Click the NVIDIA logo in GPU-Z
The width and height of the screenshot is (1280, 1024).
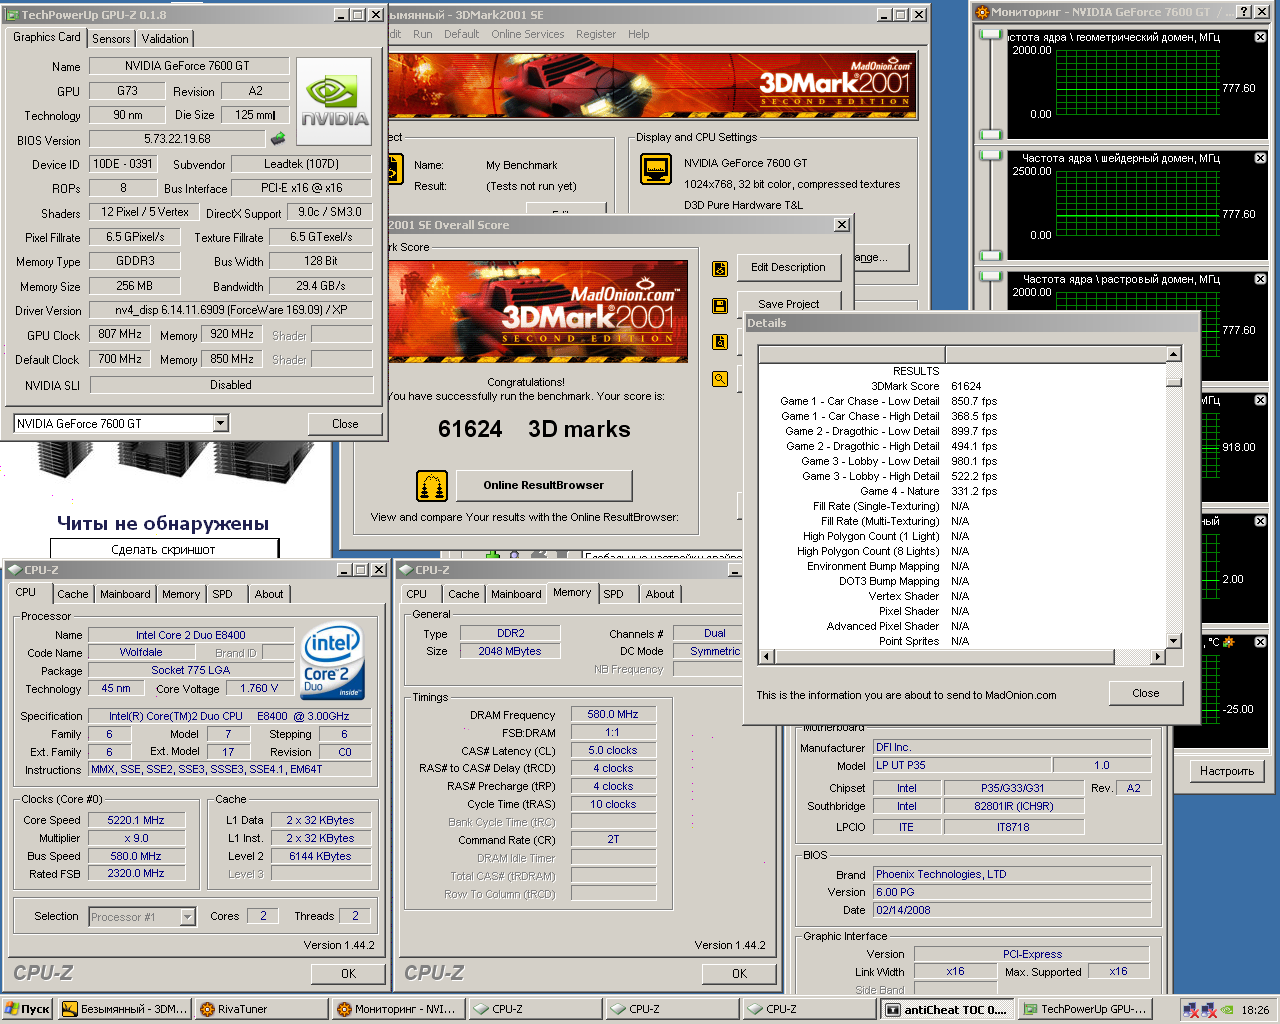[335, 102]
